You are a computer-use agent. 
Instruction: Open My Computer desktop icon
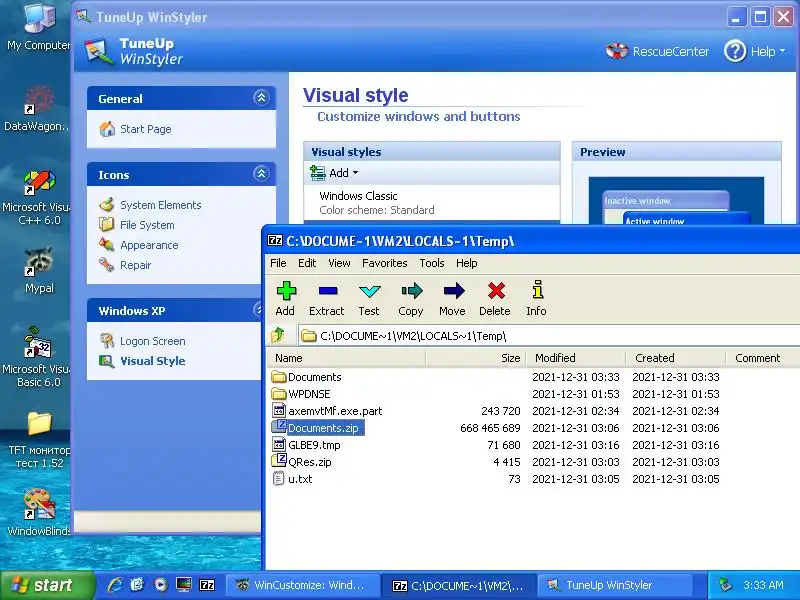[39, 27]
